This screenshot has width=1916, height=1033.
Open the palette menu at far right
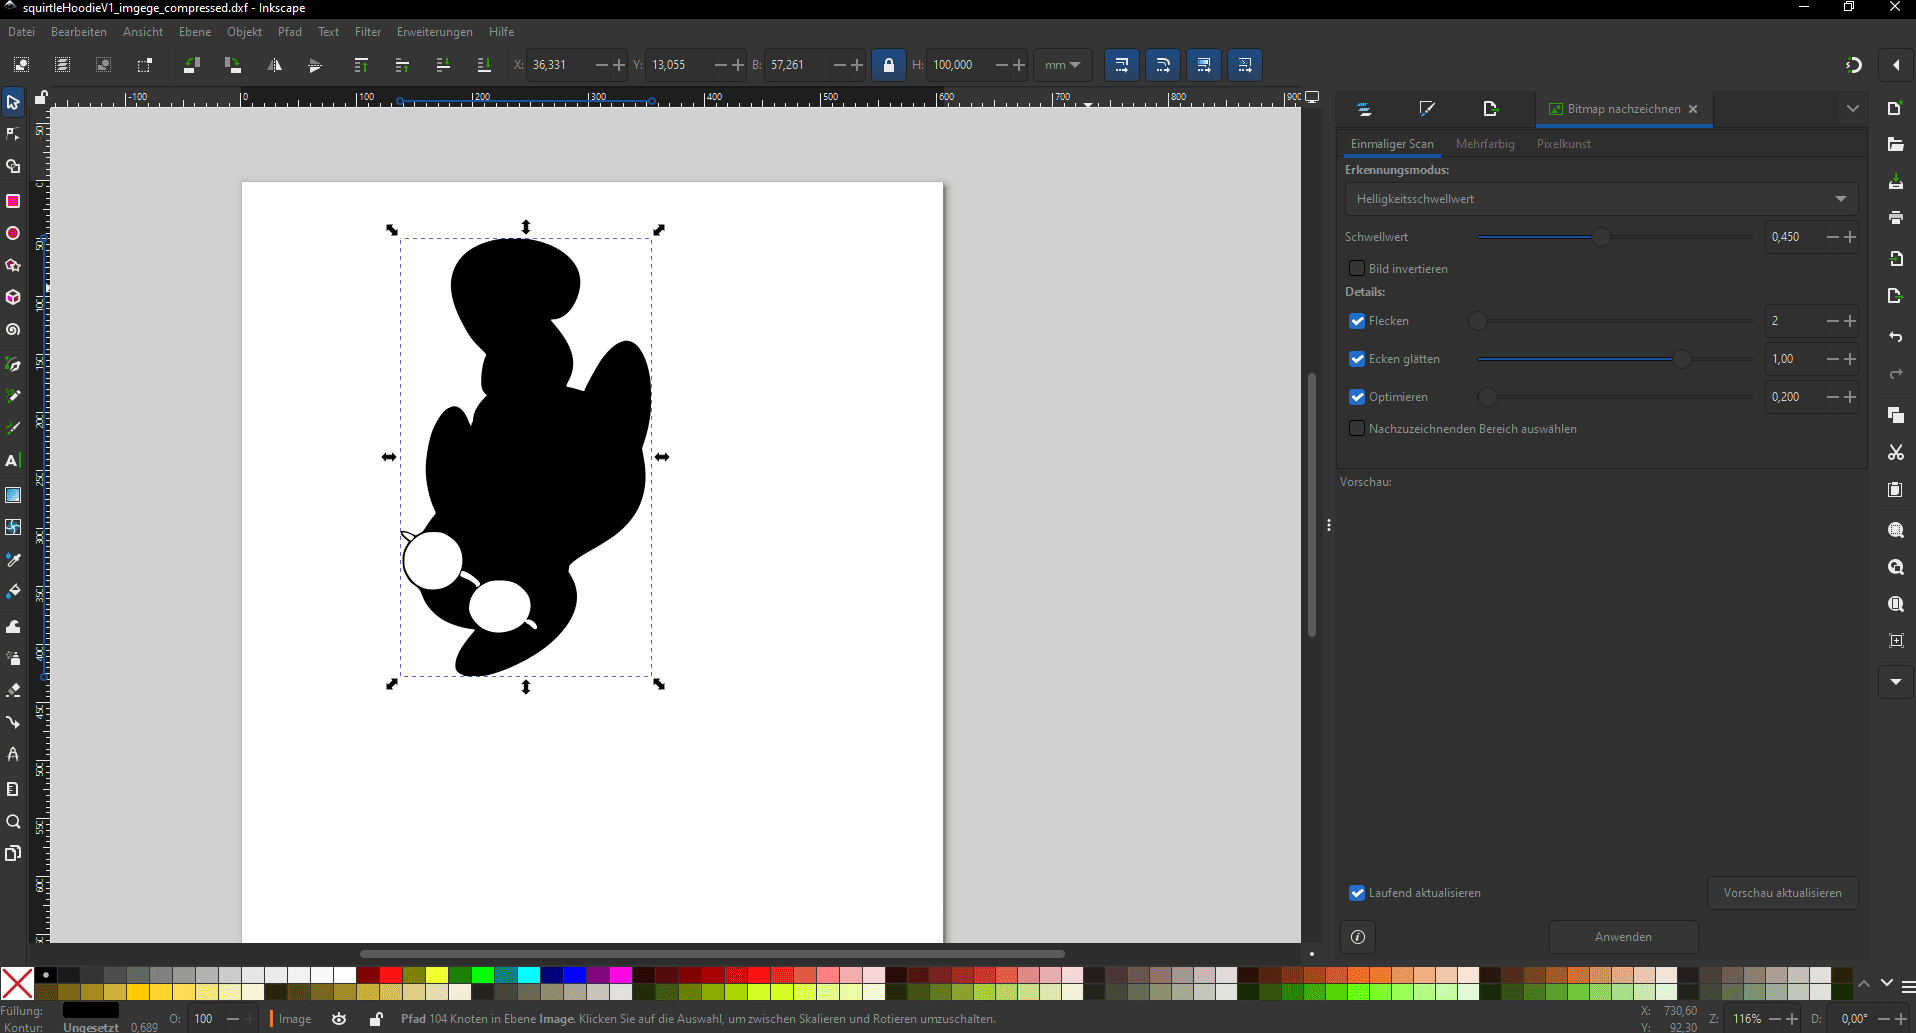coord(1908,986)
